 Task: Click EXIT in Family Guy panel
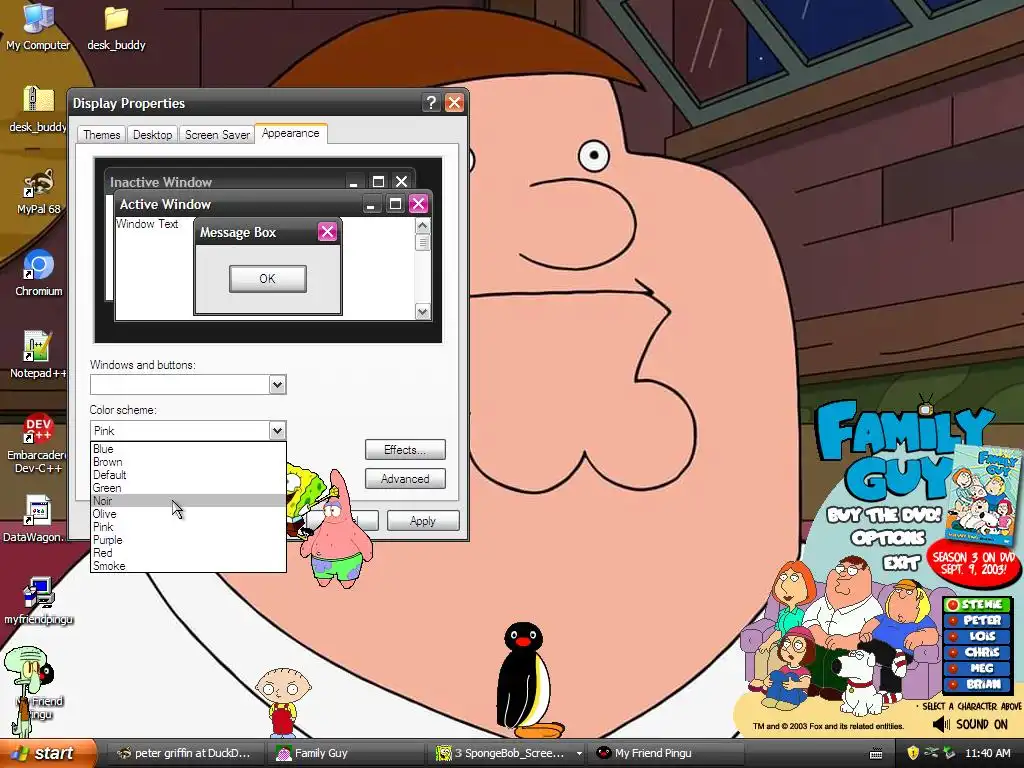click(x=901, y=563)
